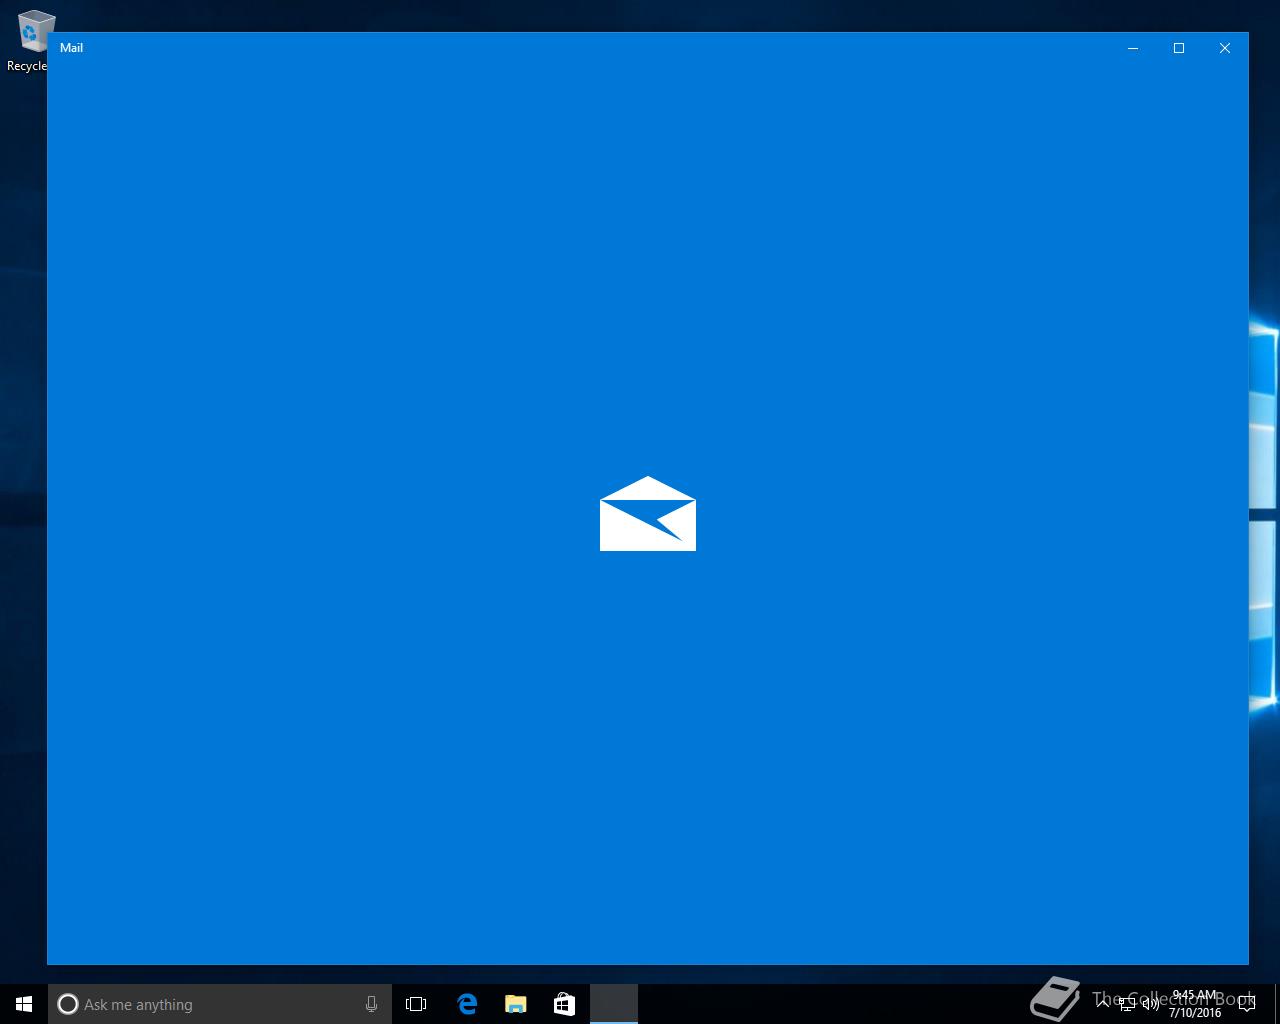The height and width of the screenshot is (1024, 1280).
Task: Open the network status tray icon
Action: 1127,1004
